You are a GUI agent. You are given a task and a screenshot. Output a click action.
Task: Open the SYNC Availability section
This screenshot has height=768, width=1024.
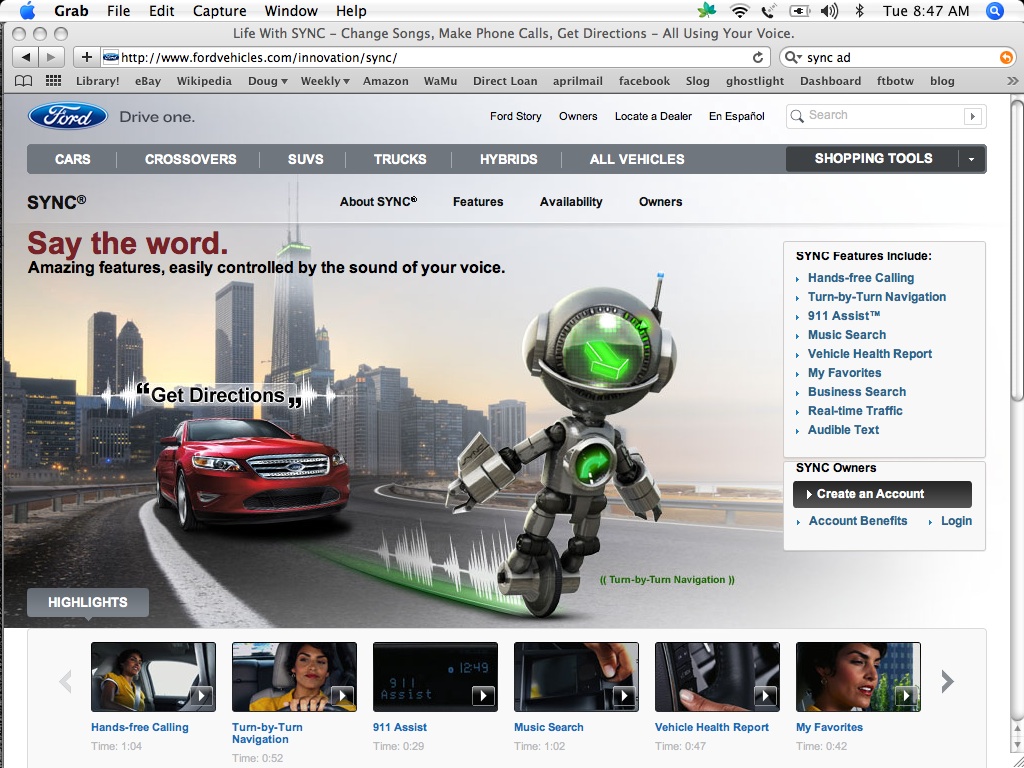[571, 202]
